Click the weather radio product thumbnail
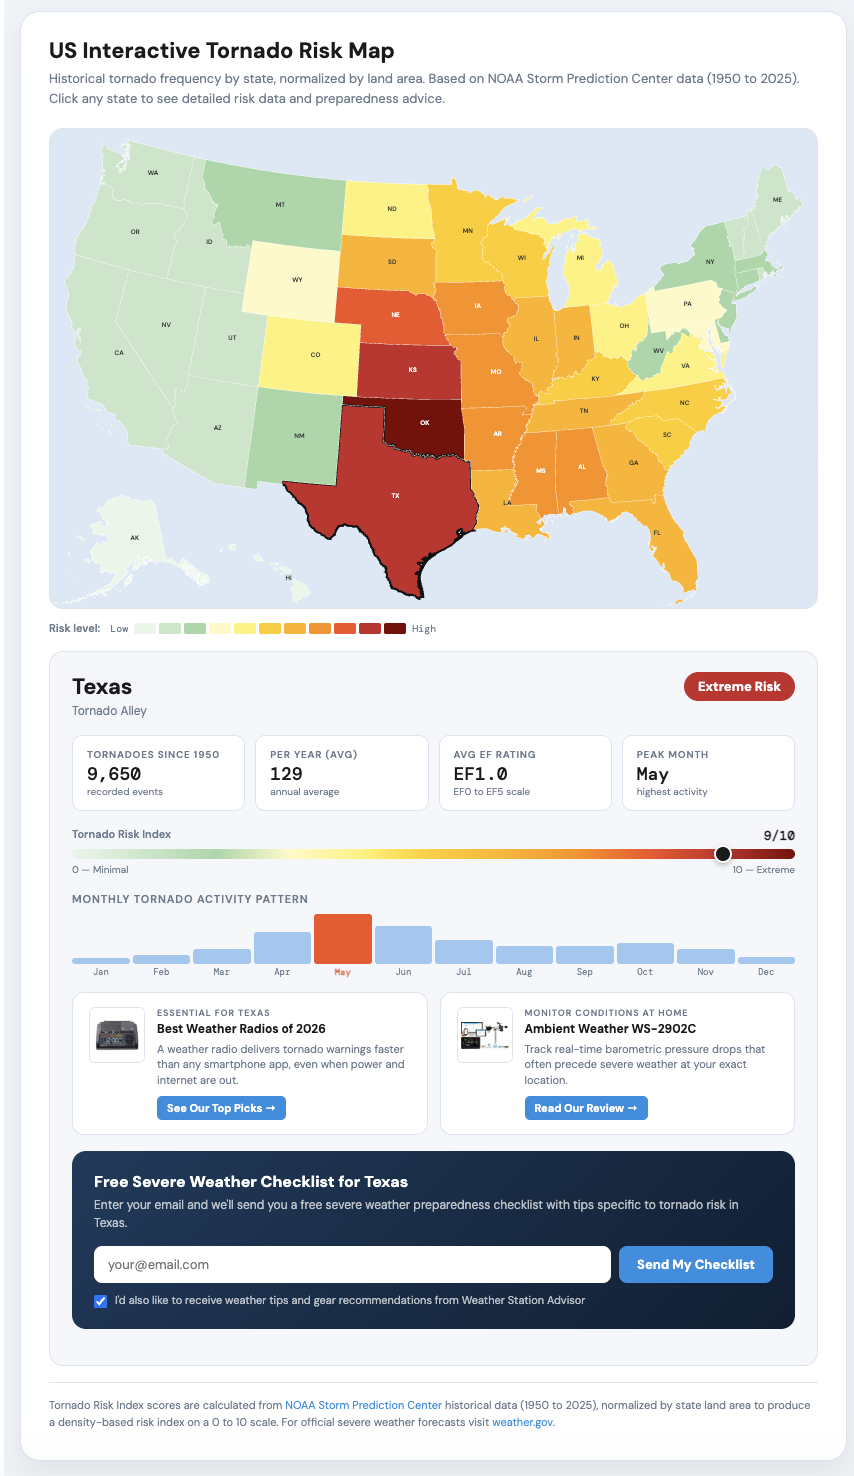 (117, 1034)
